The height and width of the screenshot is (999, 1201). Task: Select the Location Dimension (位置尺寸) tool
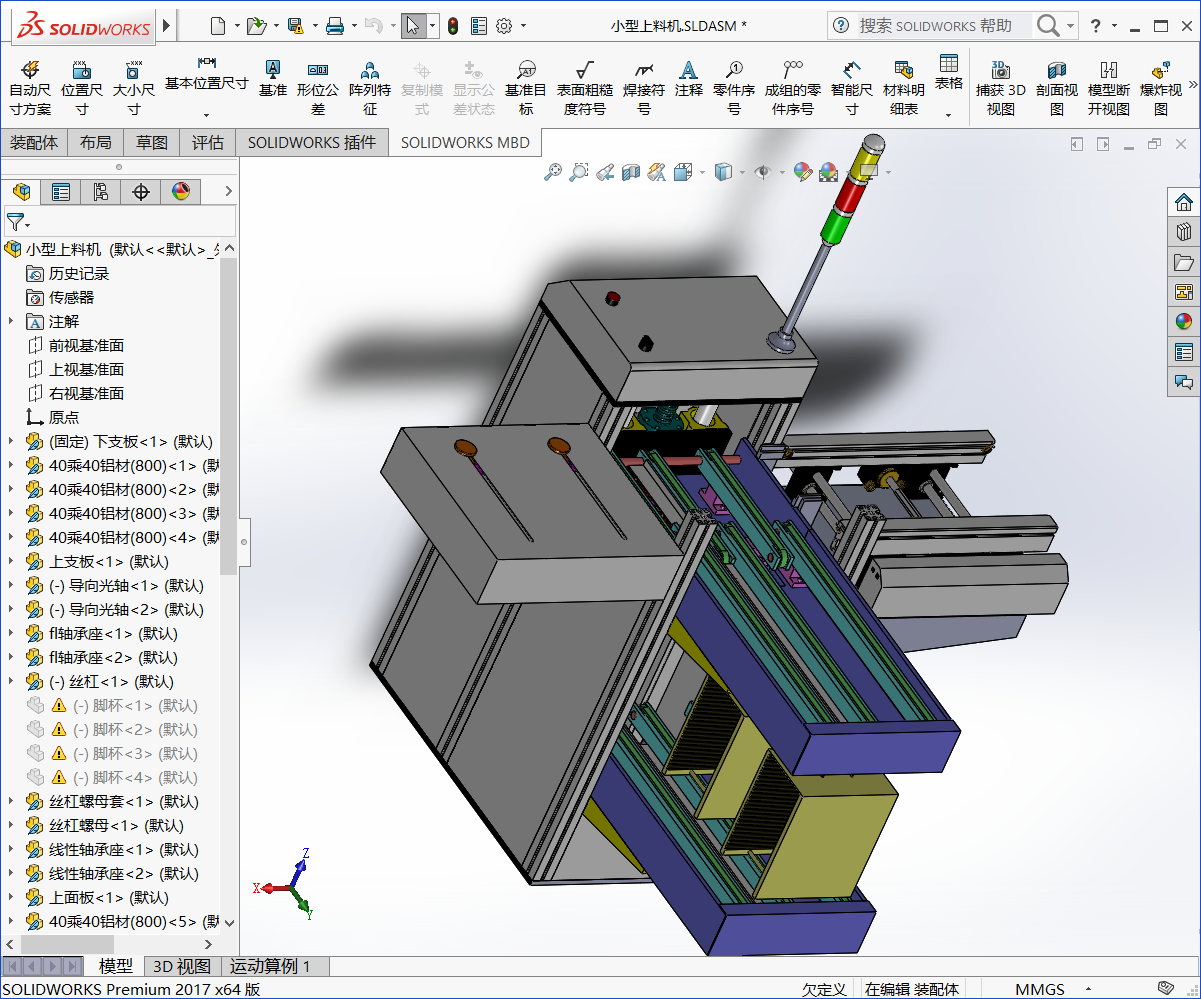pyautogui.click(x=82, y=87)
